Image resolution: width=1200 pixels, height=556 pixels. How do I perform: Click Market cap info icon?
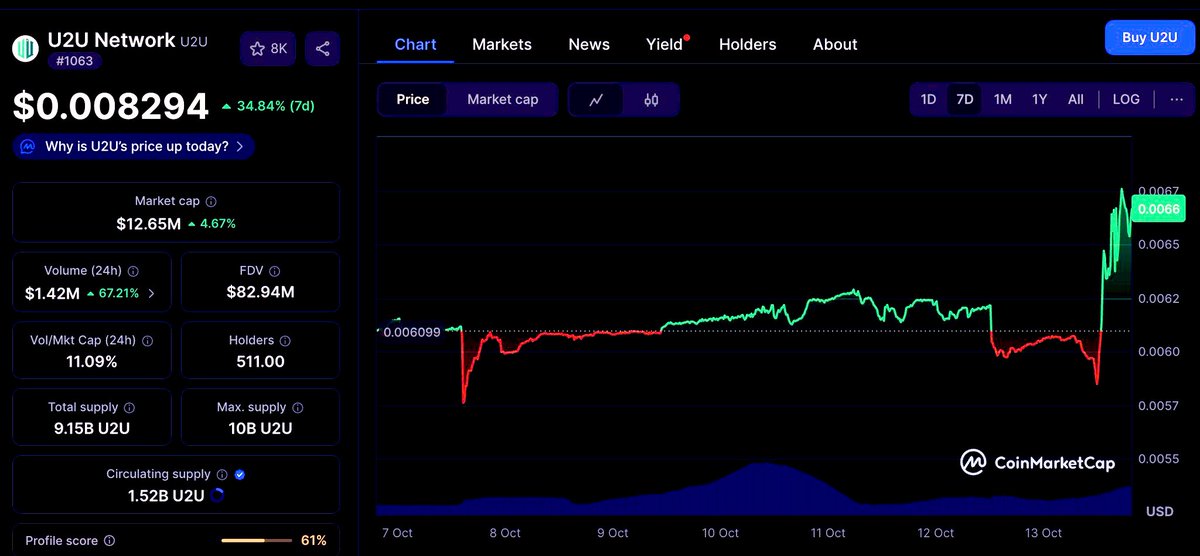[x=211, y=202]
